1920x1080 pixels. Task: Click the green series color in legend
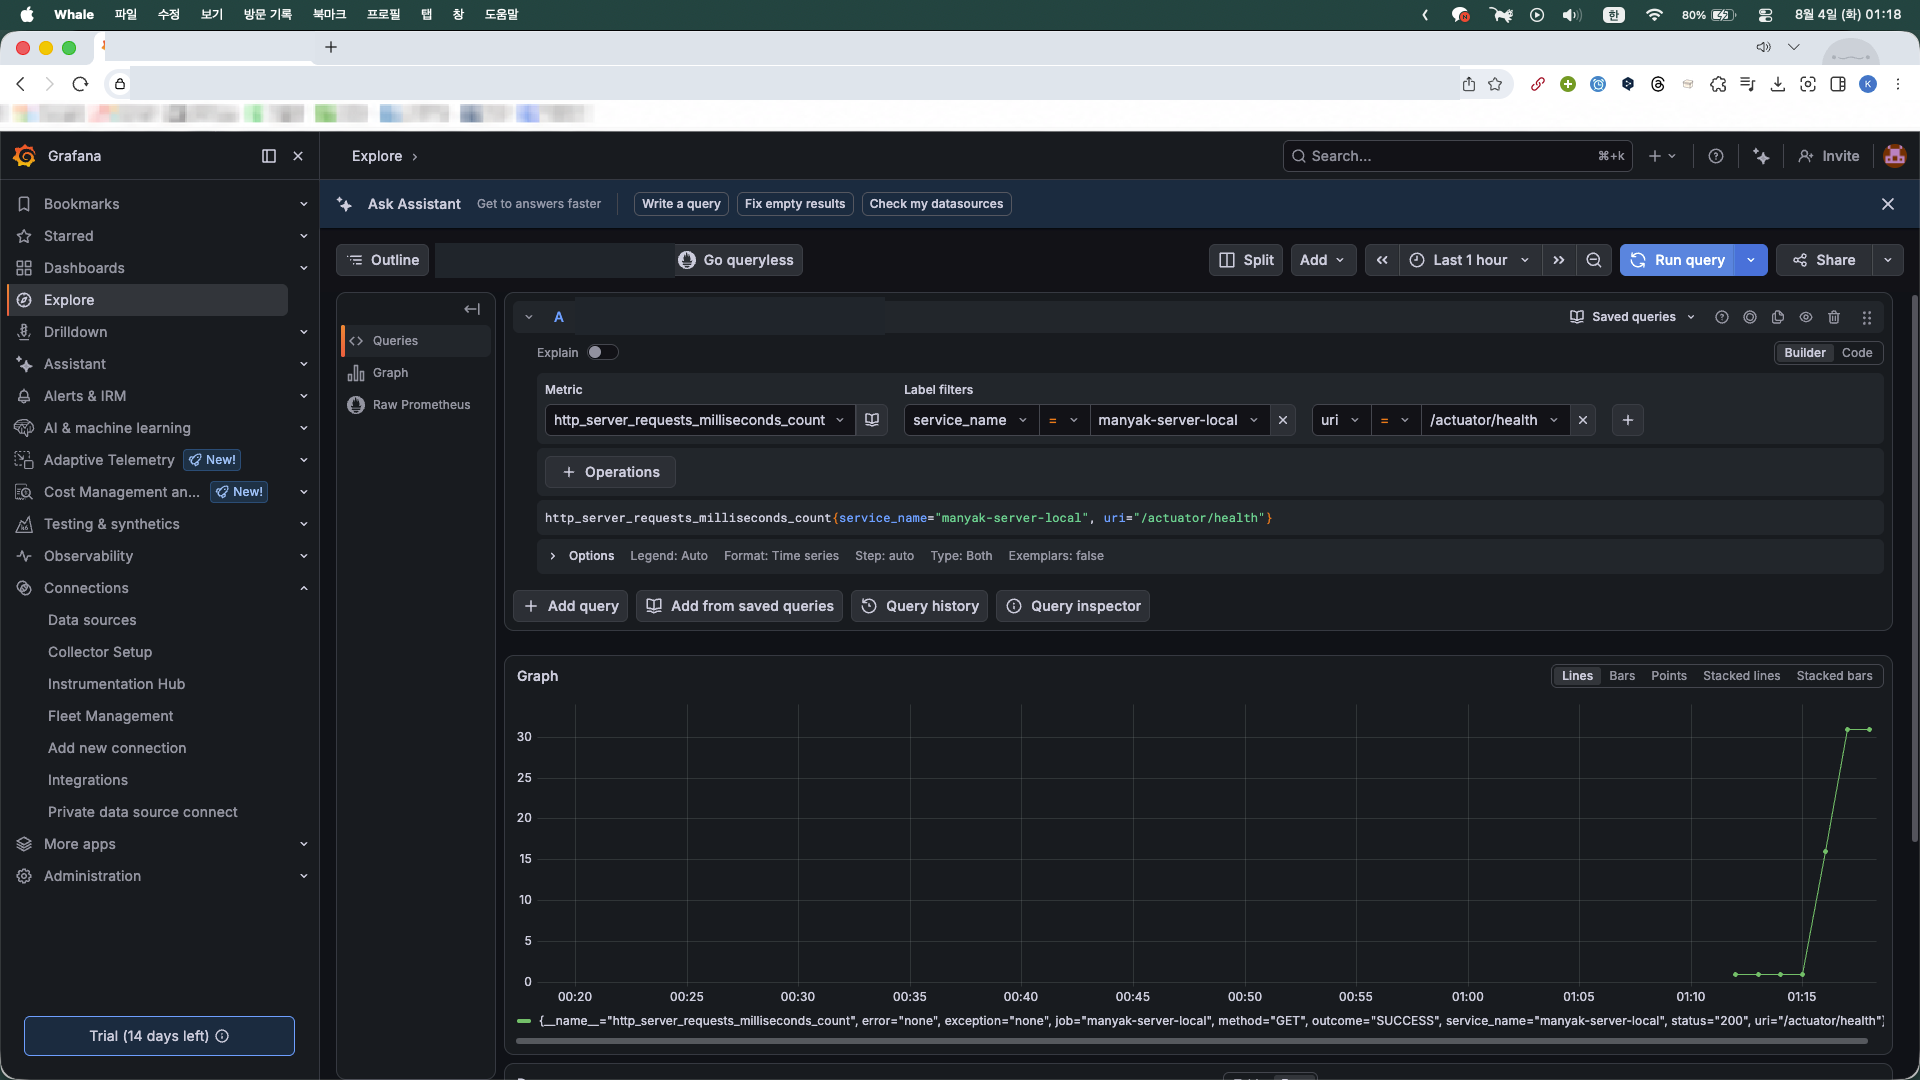[x=524, y=1021]
